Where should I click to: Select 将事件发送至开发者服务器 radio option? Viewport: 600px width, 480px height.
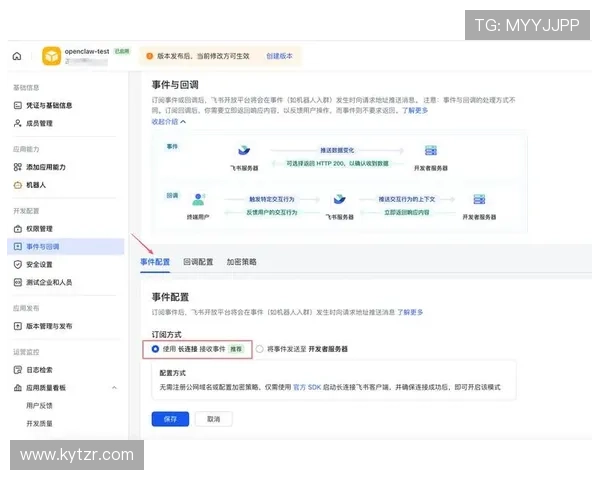[259, 349]
